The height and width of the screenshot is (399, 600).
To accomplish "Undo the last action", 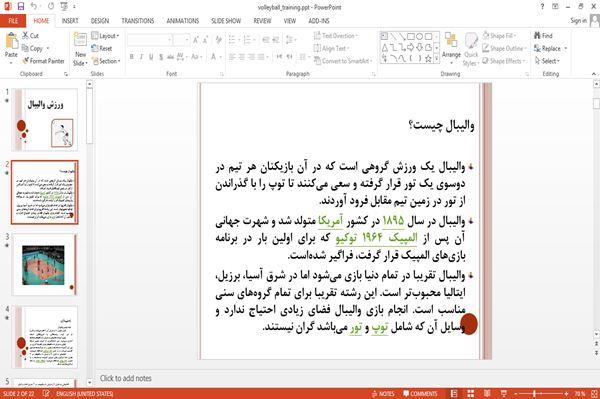I will coord(34,7).
